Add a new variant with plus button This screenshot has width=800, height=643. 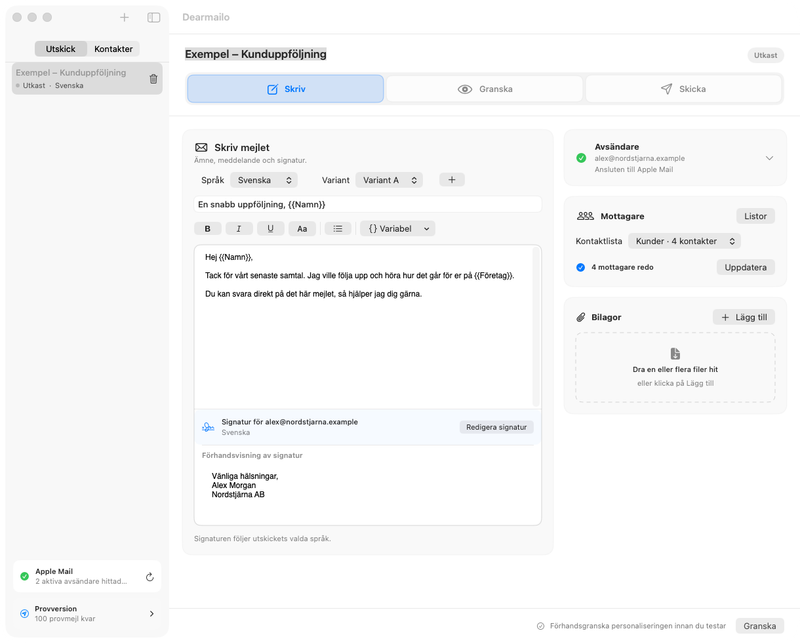click(452, 180)
